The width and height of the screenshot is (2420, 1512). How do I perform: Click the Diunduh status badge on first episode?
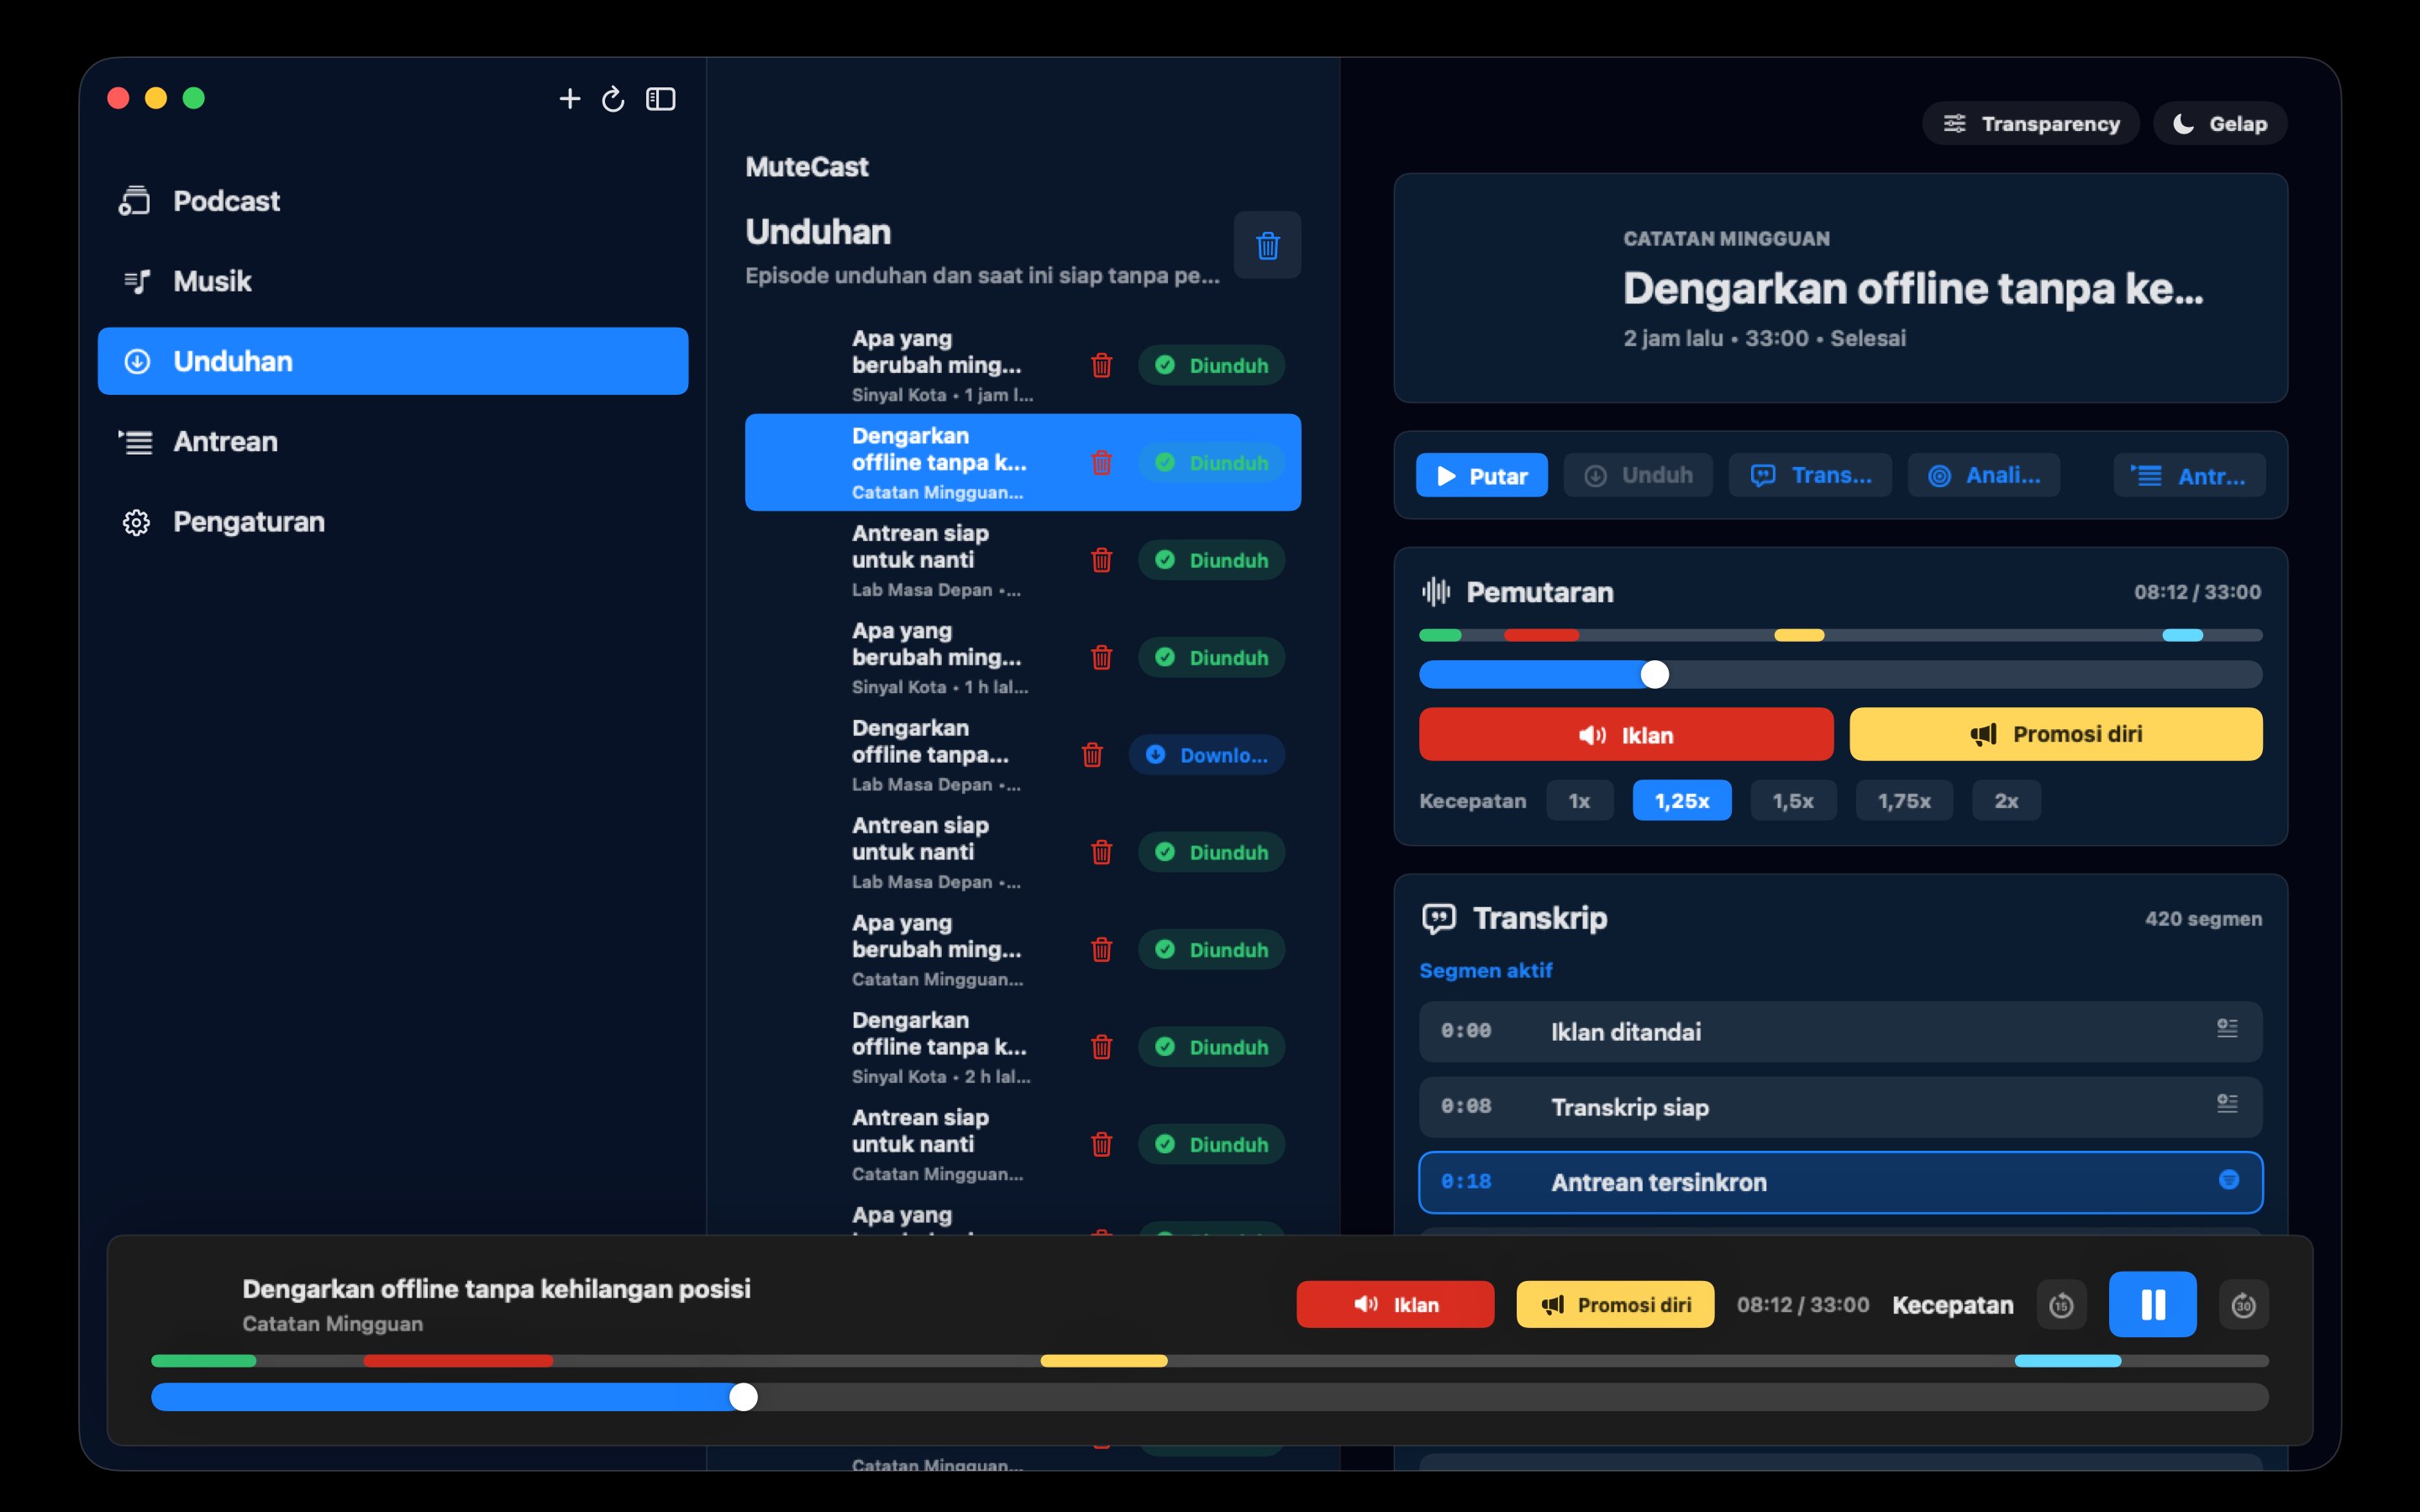1211,365
